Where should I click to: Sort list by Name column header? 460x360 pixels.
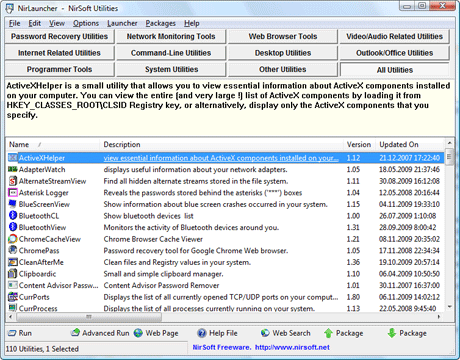(x=53, y=145)
